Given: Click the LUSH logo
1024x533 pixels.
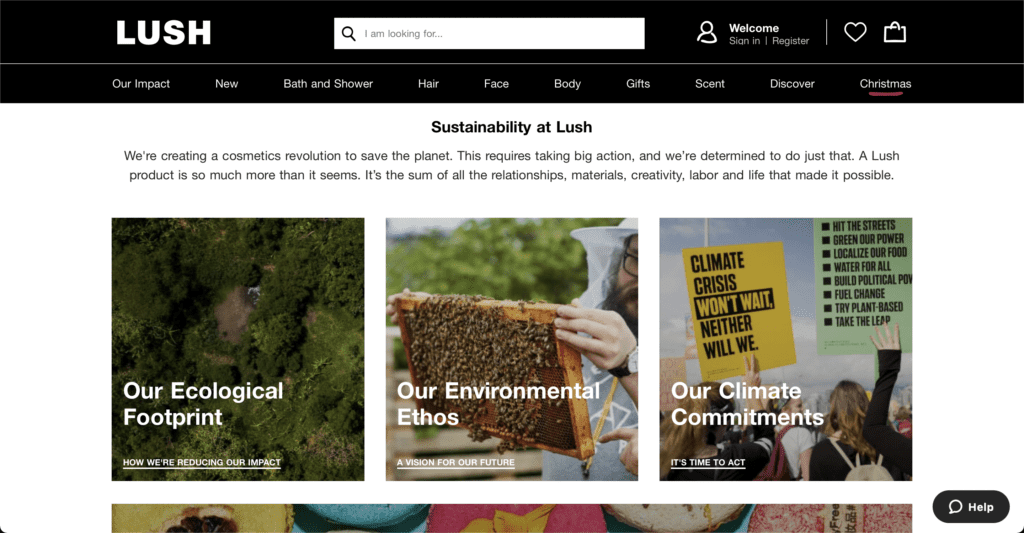Looking at the screenshot, I should click(x=164, y=33).
